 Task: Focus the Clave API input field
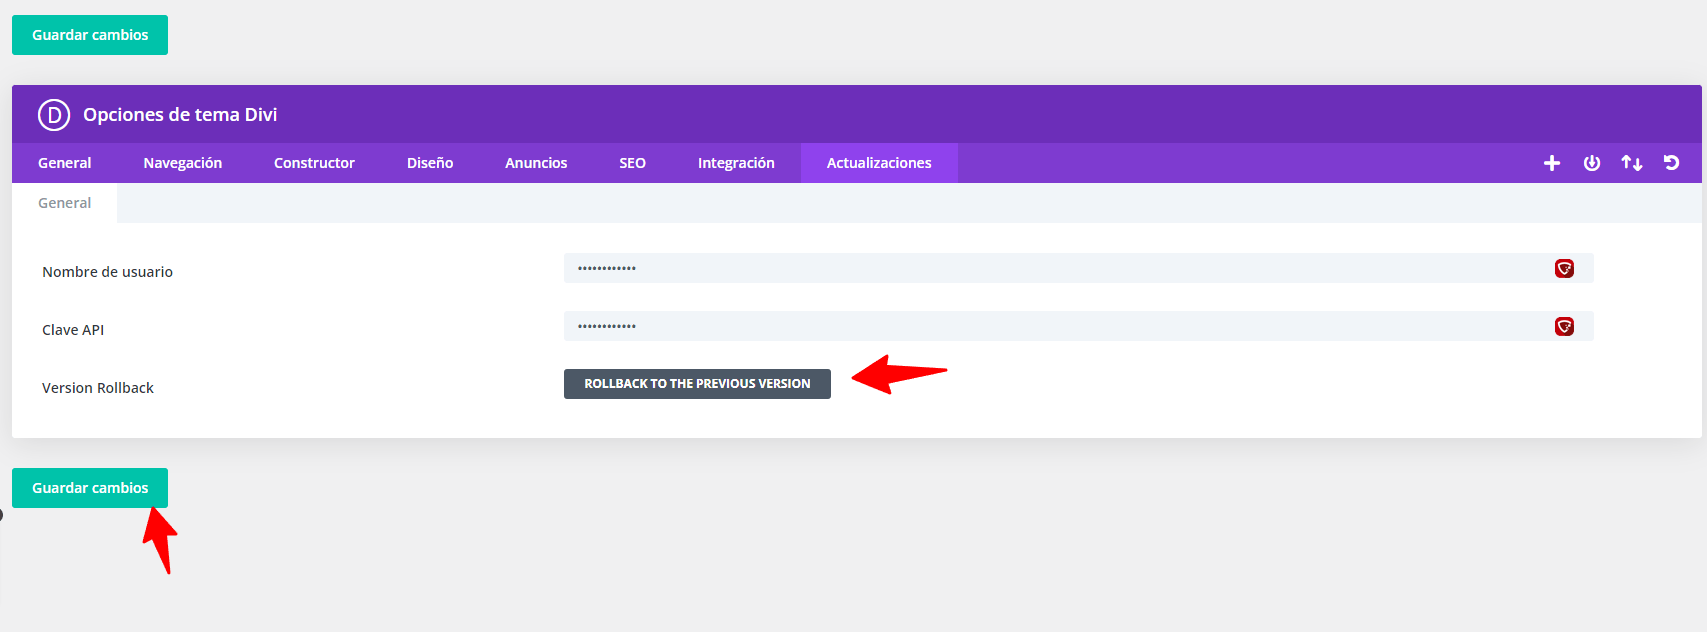click(1078, 326)
